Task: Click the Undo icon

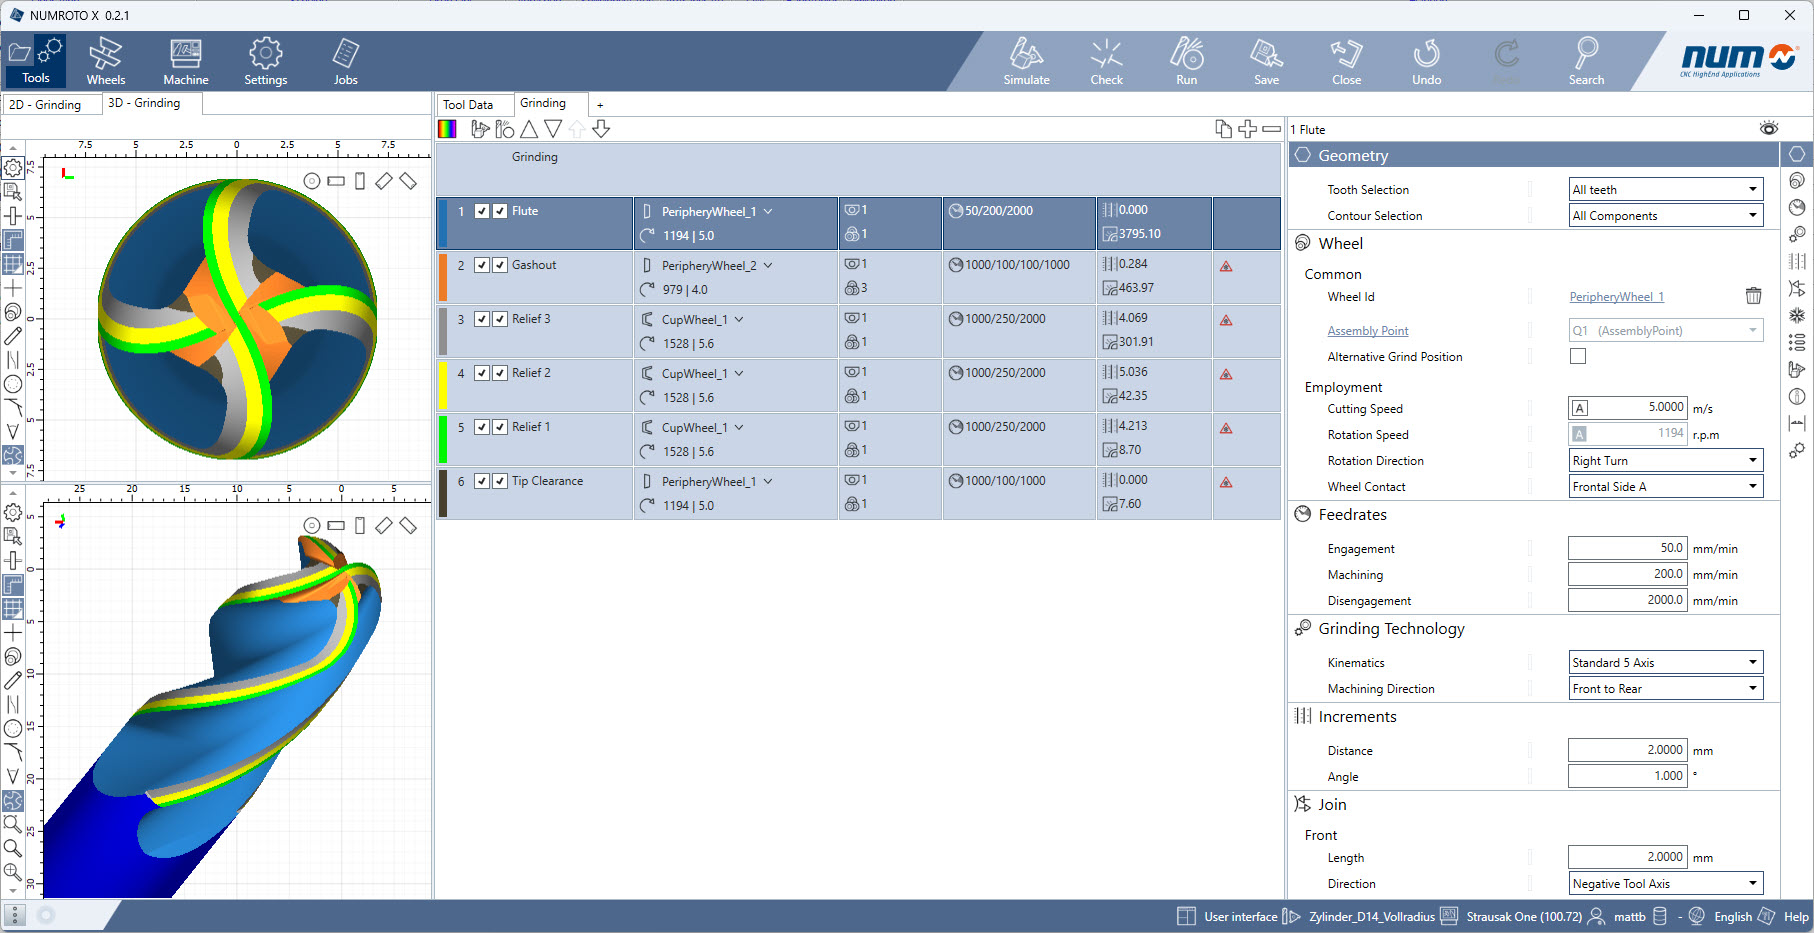Action: 1426,61
